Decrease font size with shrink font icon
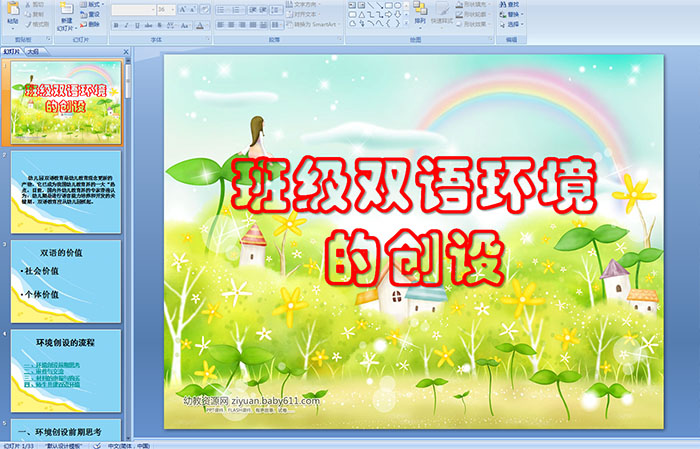This screenshot has height=449, width=700. pyautogui.click(x=192, y=9)
